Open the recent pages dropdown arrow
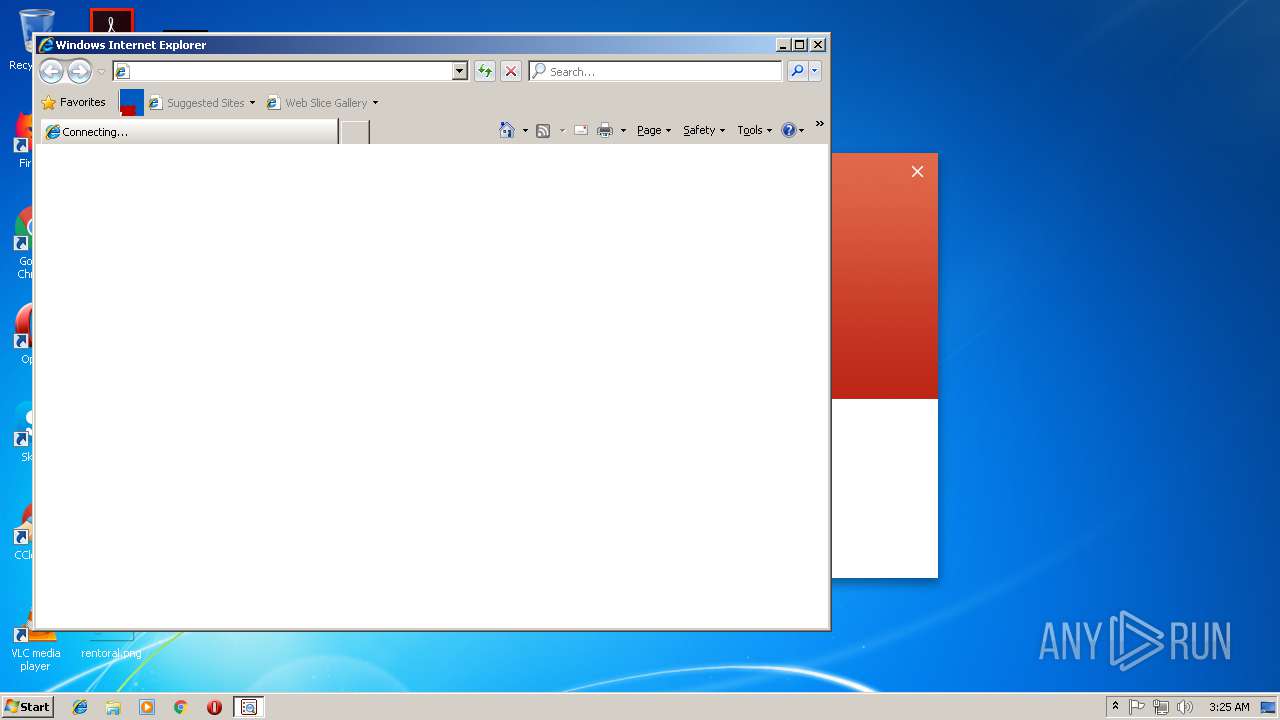The image size is (1280, 720). coord(101,72)
